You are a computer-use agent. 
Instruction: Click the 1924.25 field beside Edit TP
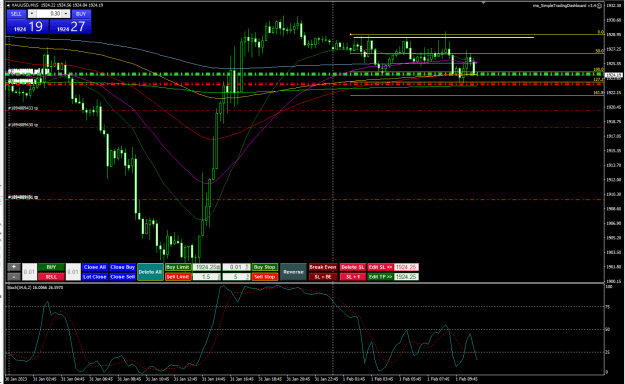(406, 277)
